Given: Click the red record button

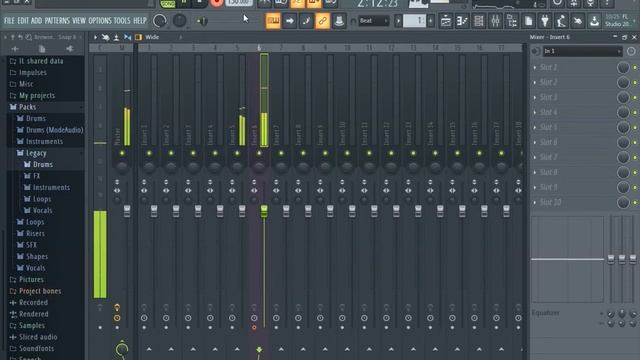Looking at the screenshot, I should click(216, 3).
